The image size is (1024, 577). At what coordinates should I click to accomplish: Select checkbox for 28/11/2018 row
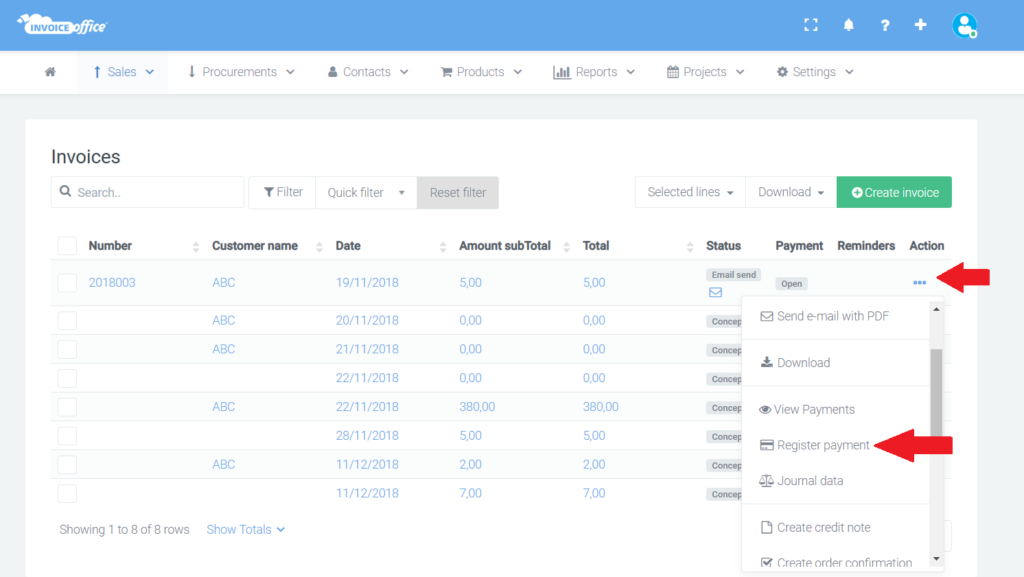(x=67, y=435)
